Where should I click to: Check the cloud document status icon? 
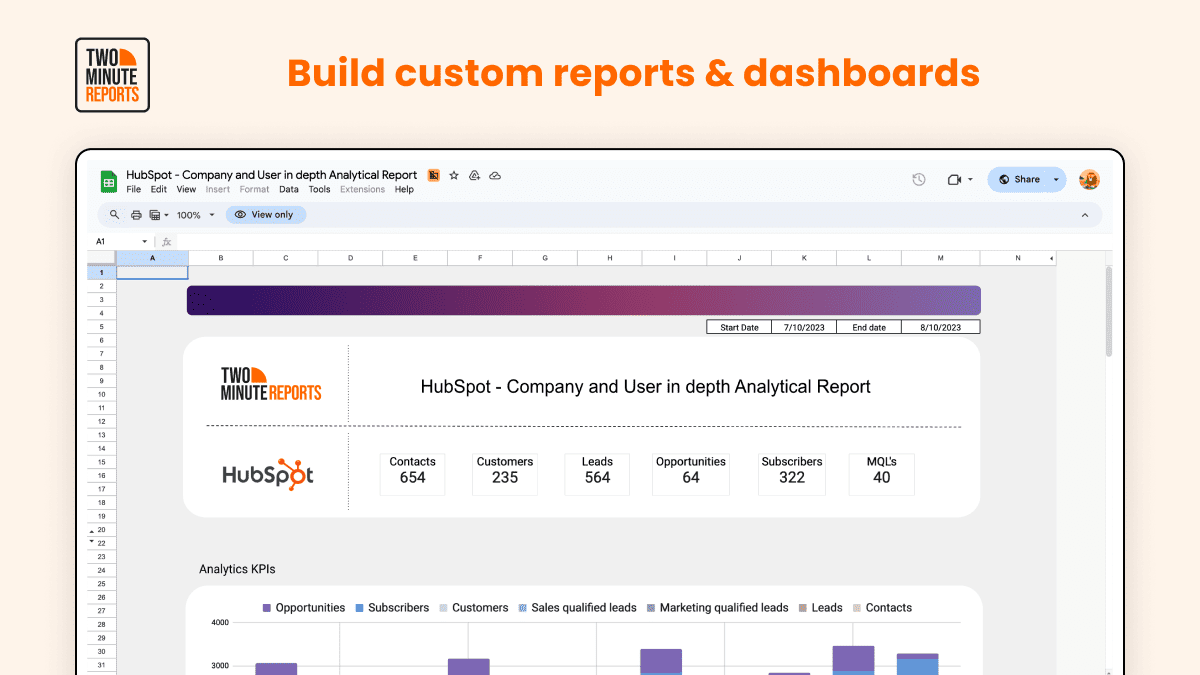click(x=494, y=175)
